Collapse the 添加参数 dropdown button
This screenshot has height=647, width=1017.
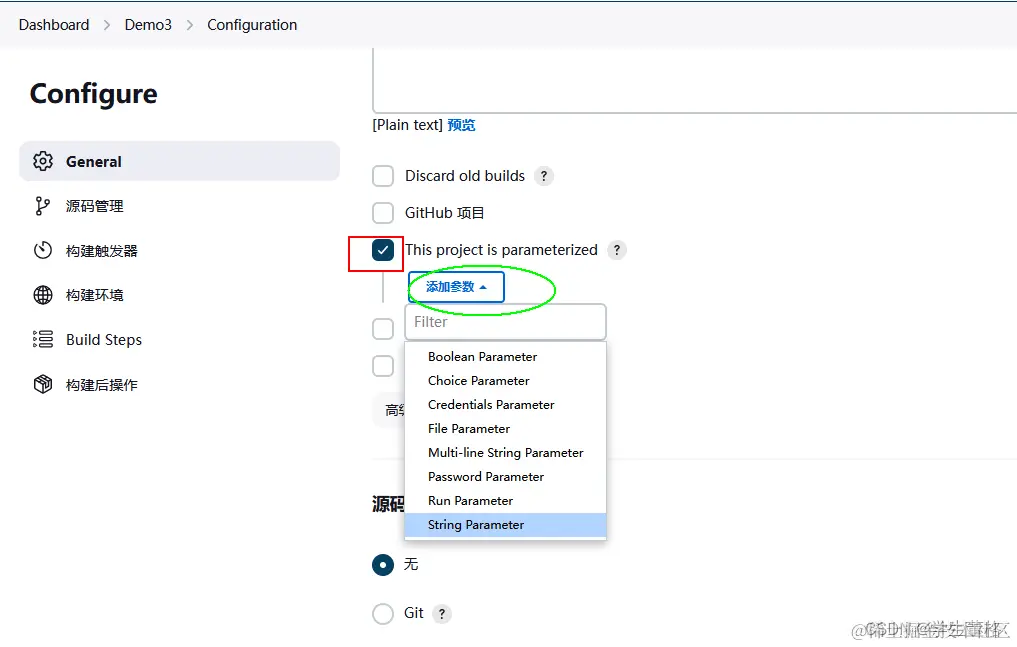click(x=456, y=287)
